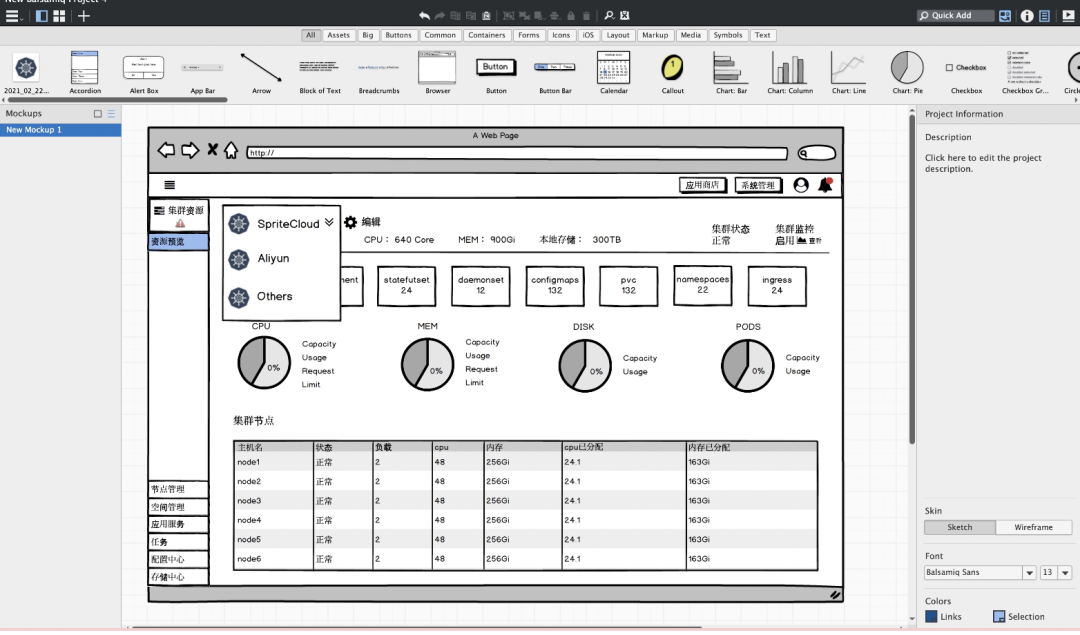Select the 节点管理 sidebar item
Screen dimensions: 1080x635
coord(178,489)
